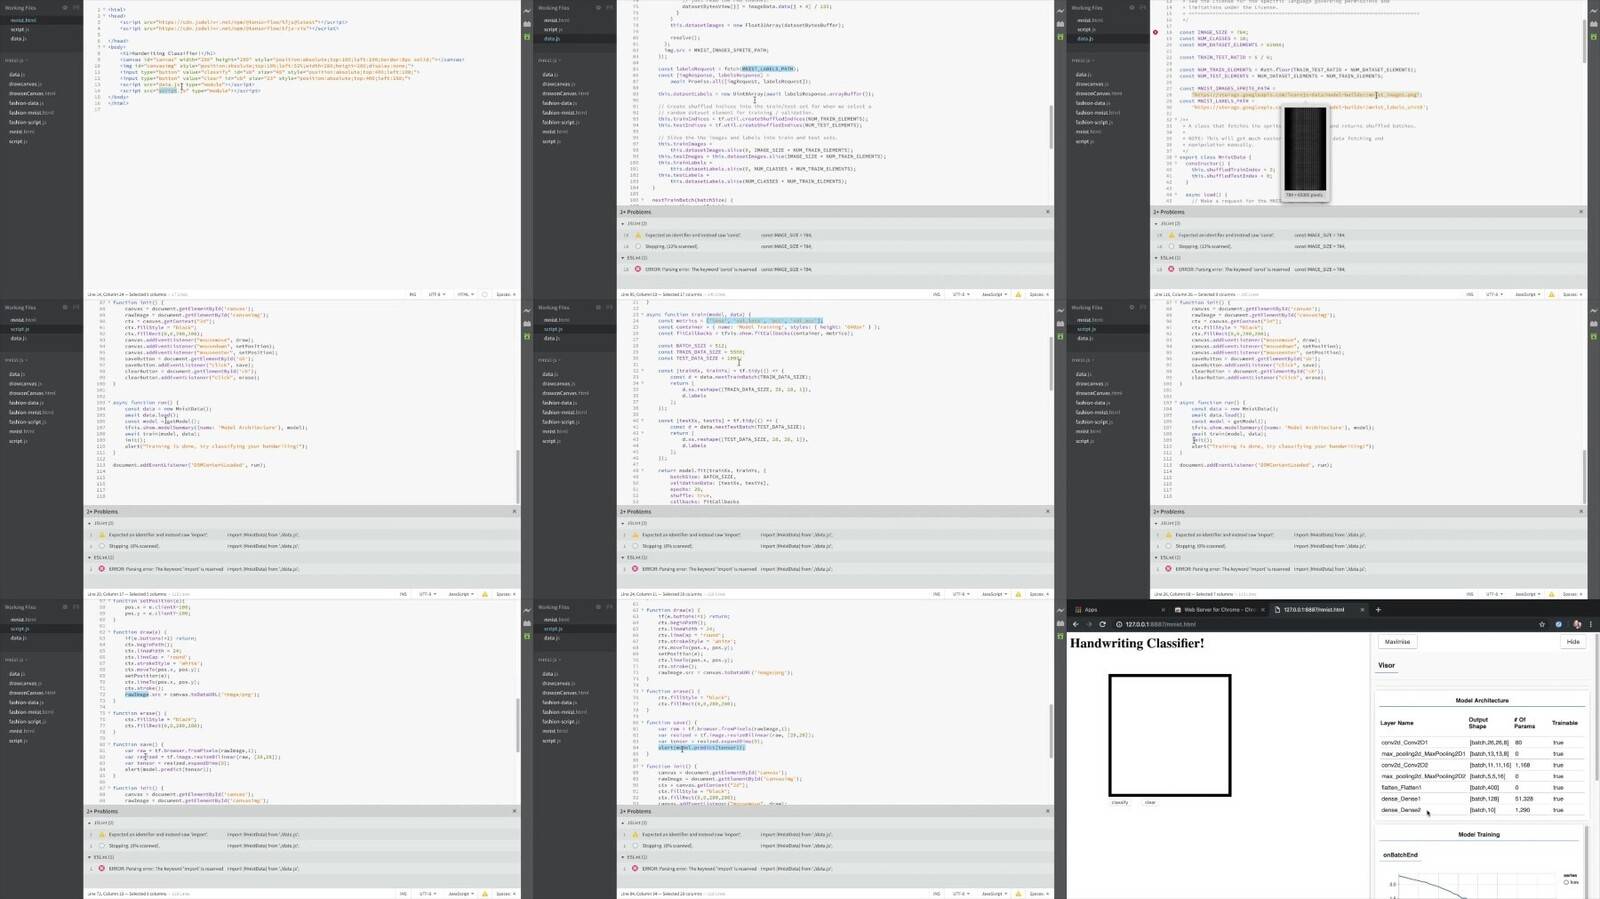Open Extension Manager icon in mnist.html editor
This screenshot has width=1600, height=899.
coord(527,25)
